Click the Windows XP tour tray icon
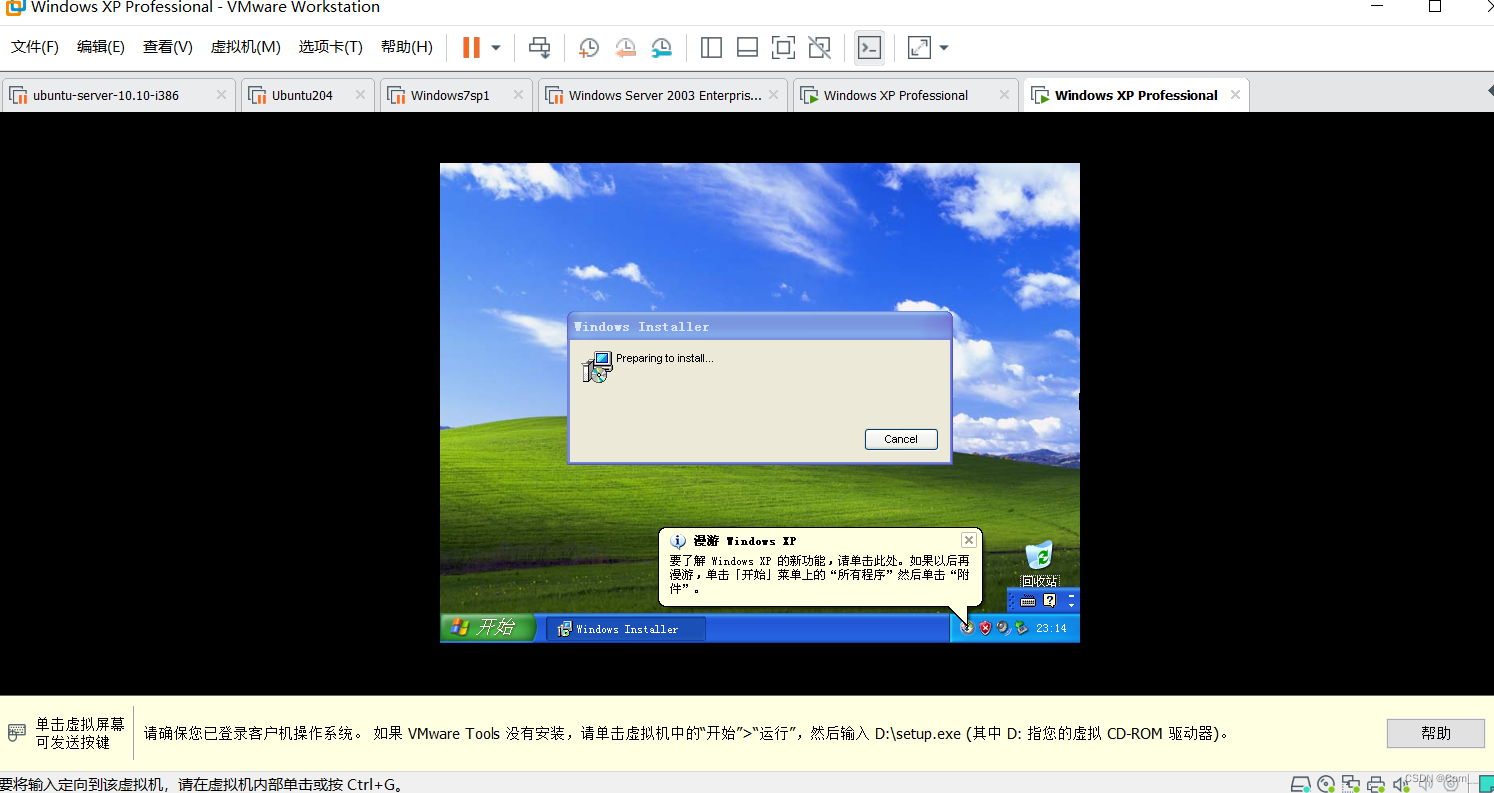 click(x=967, y=628)
